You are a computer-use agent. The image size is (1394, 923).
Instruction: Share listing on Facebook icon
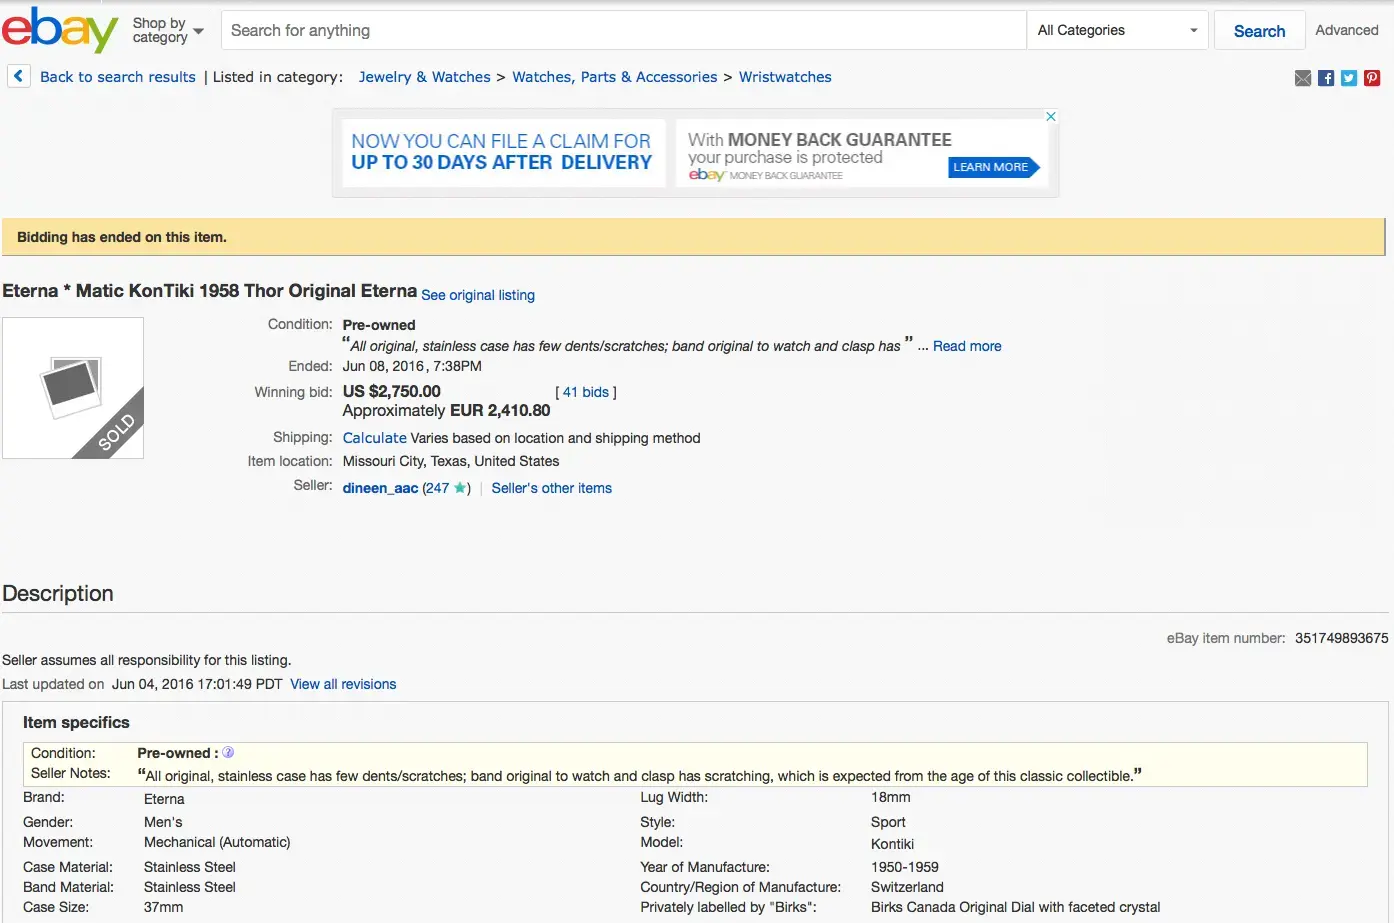click(1326, 78)
